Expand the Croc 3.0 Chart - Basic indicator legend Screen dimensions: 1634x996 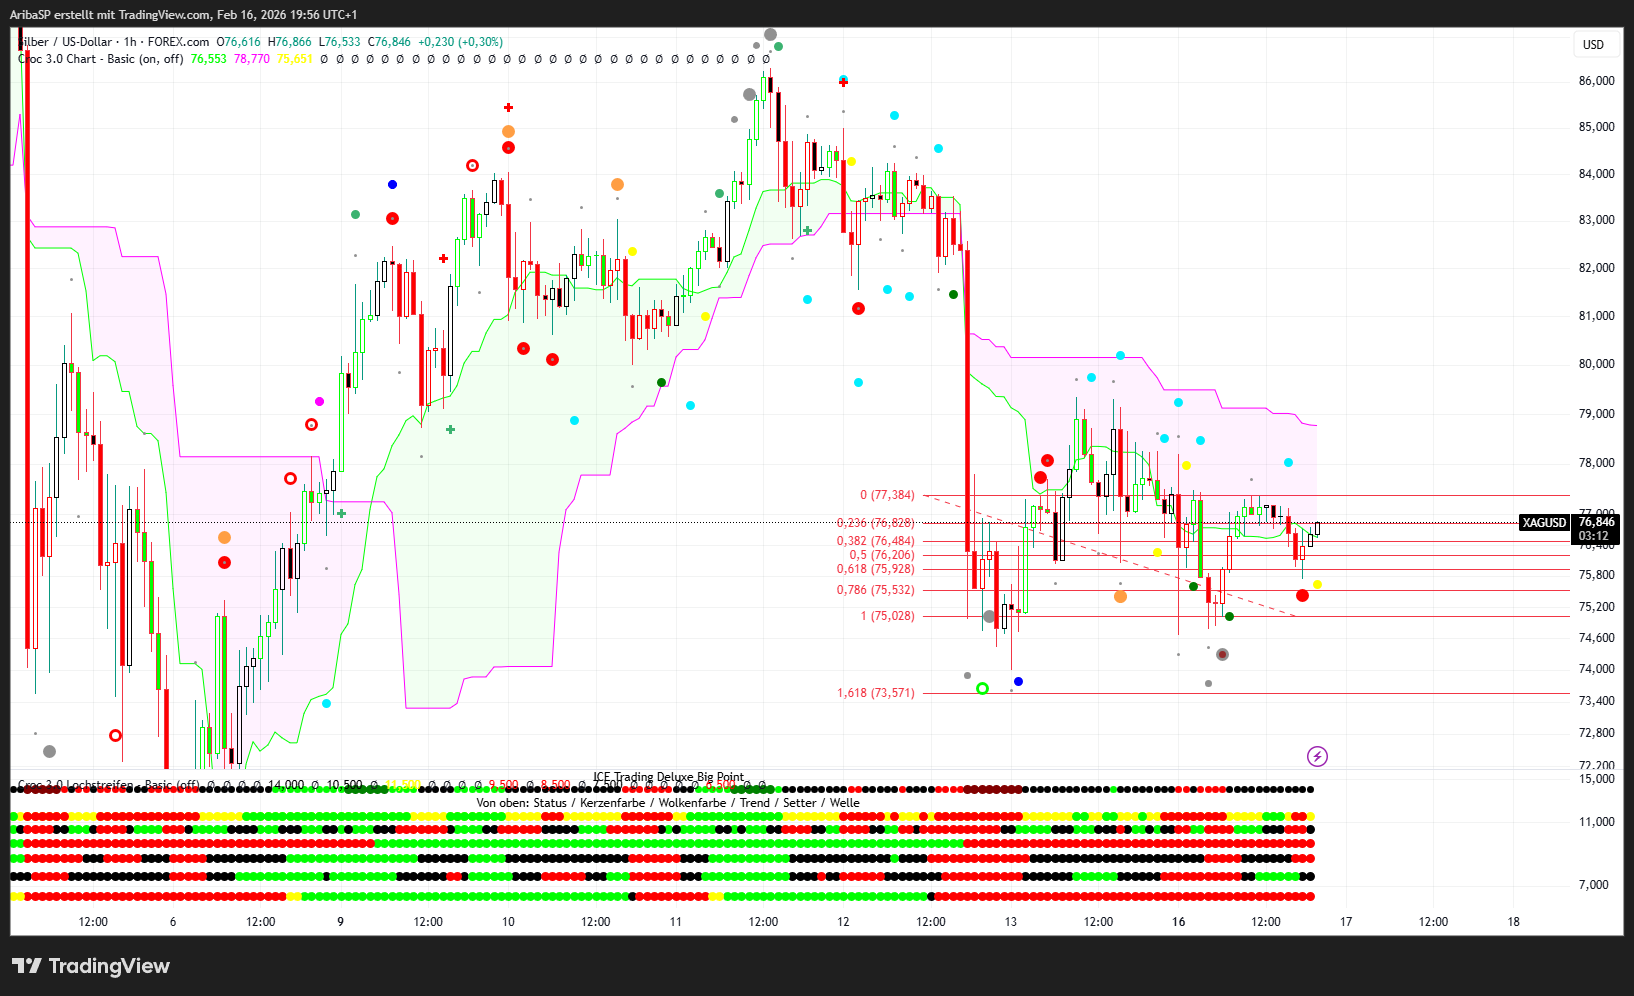coord(100,59)
